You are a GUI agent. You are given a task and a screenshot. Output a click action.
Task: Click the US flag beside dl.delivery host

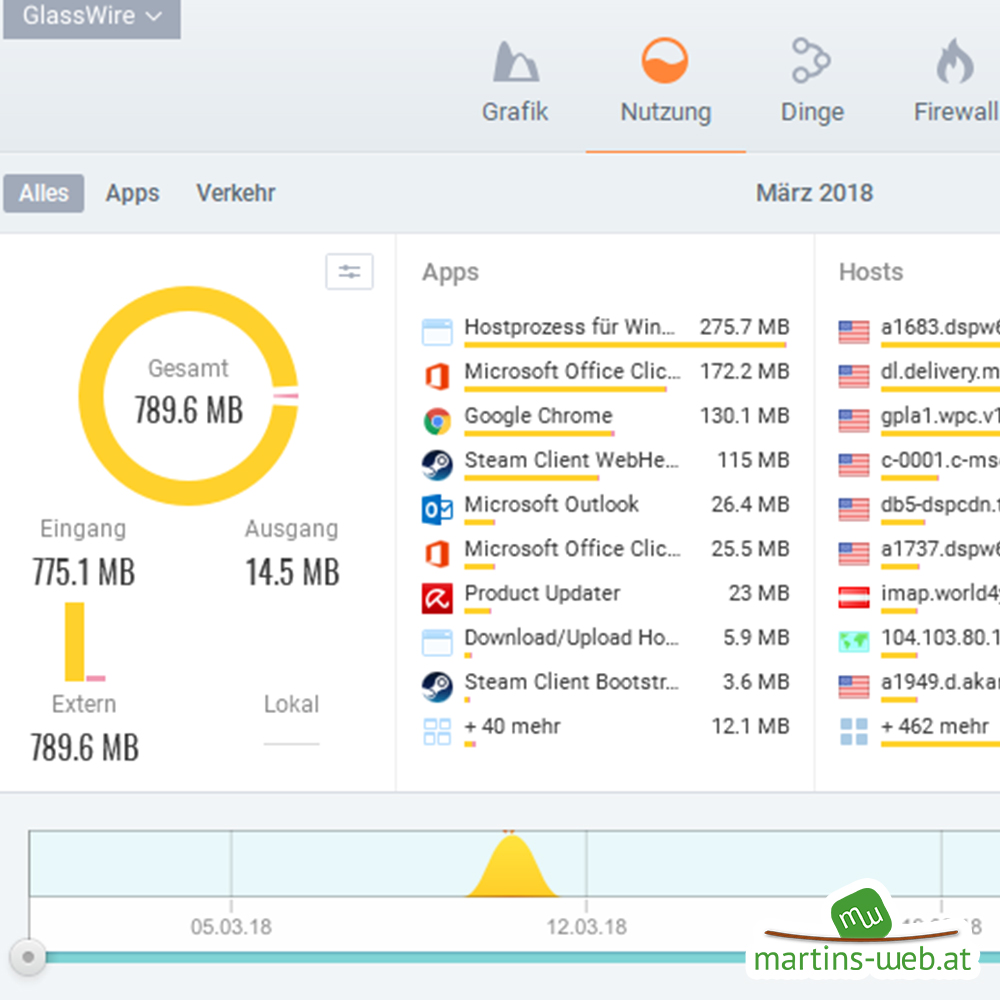click(853, 376)
